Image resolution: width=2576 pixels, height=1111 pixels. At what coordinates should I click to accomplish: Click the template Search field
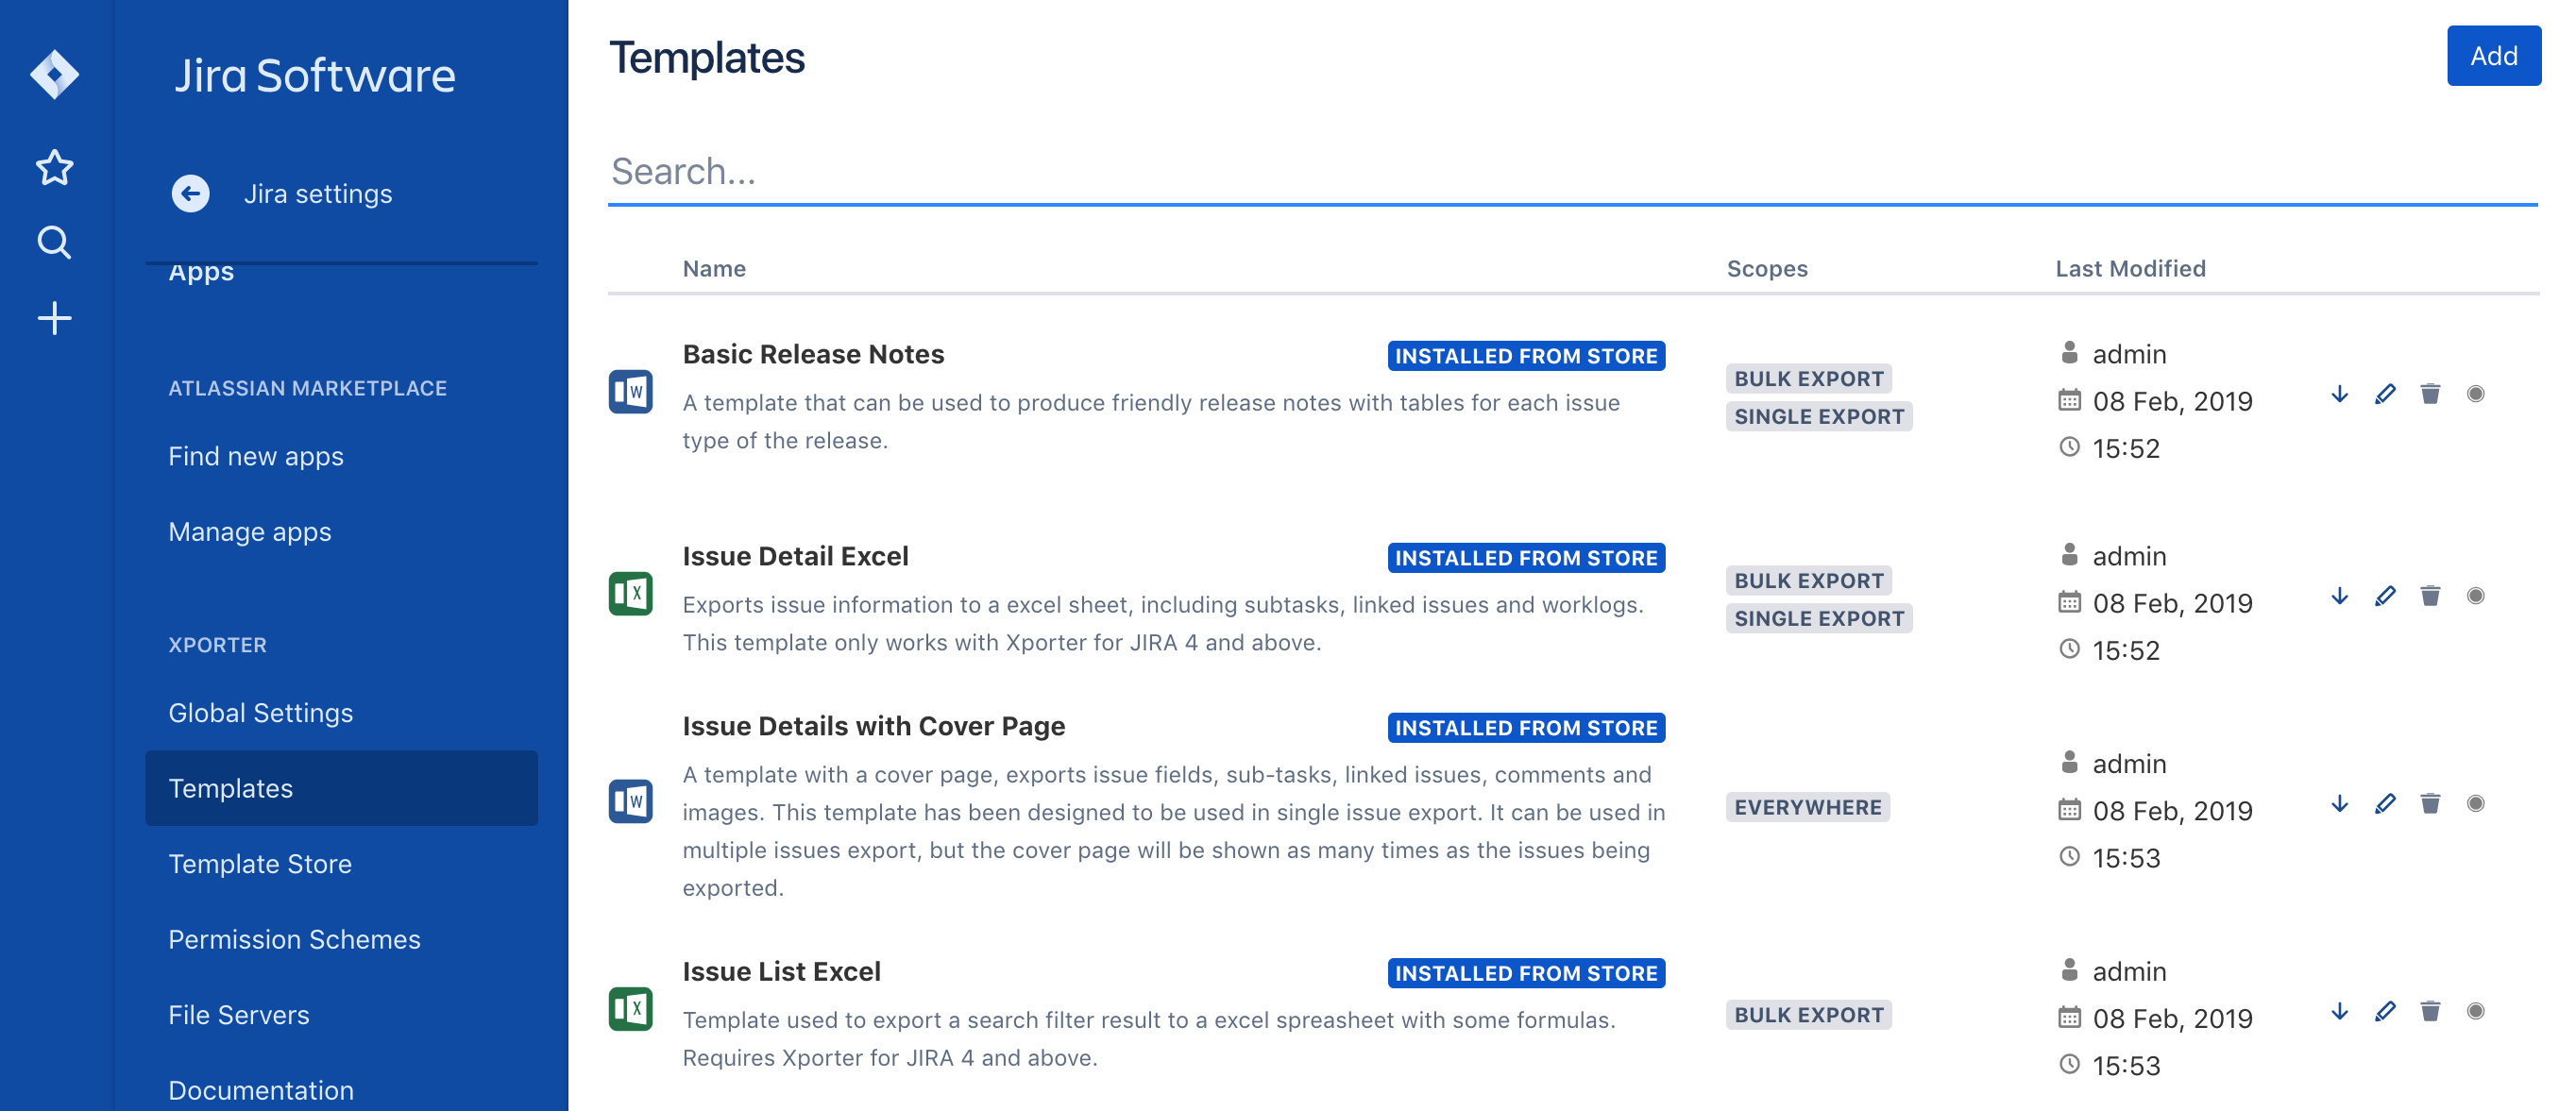(1570, 172)
